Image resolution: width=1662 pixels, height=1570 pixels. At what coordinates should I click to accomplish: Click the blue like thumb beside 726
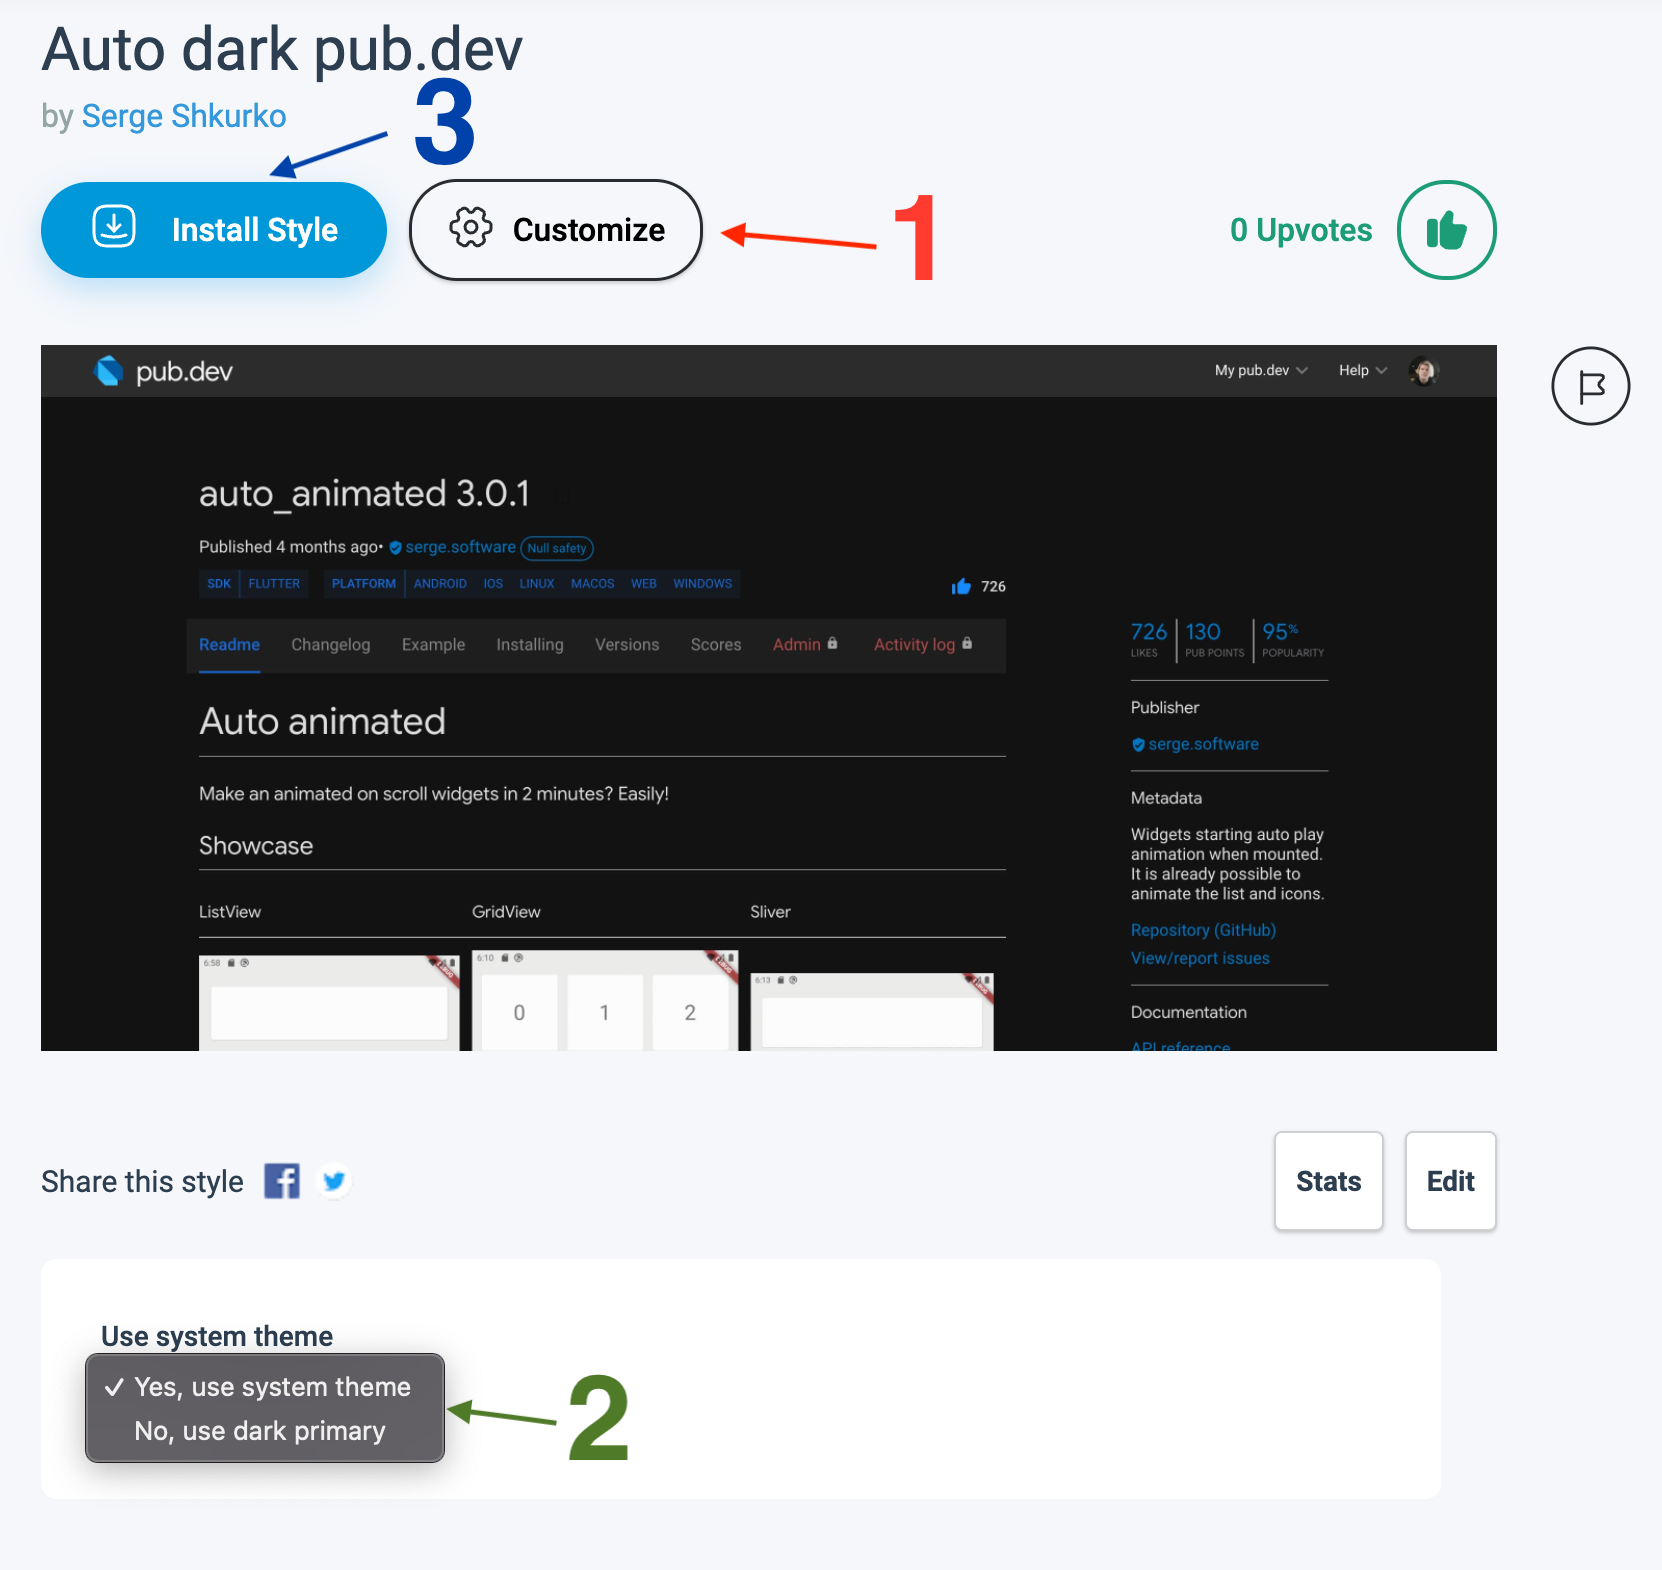click(961, 587)
